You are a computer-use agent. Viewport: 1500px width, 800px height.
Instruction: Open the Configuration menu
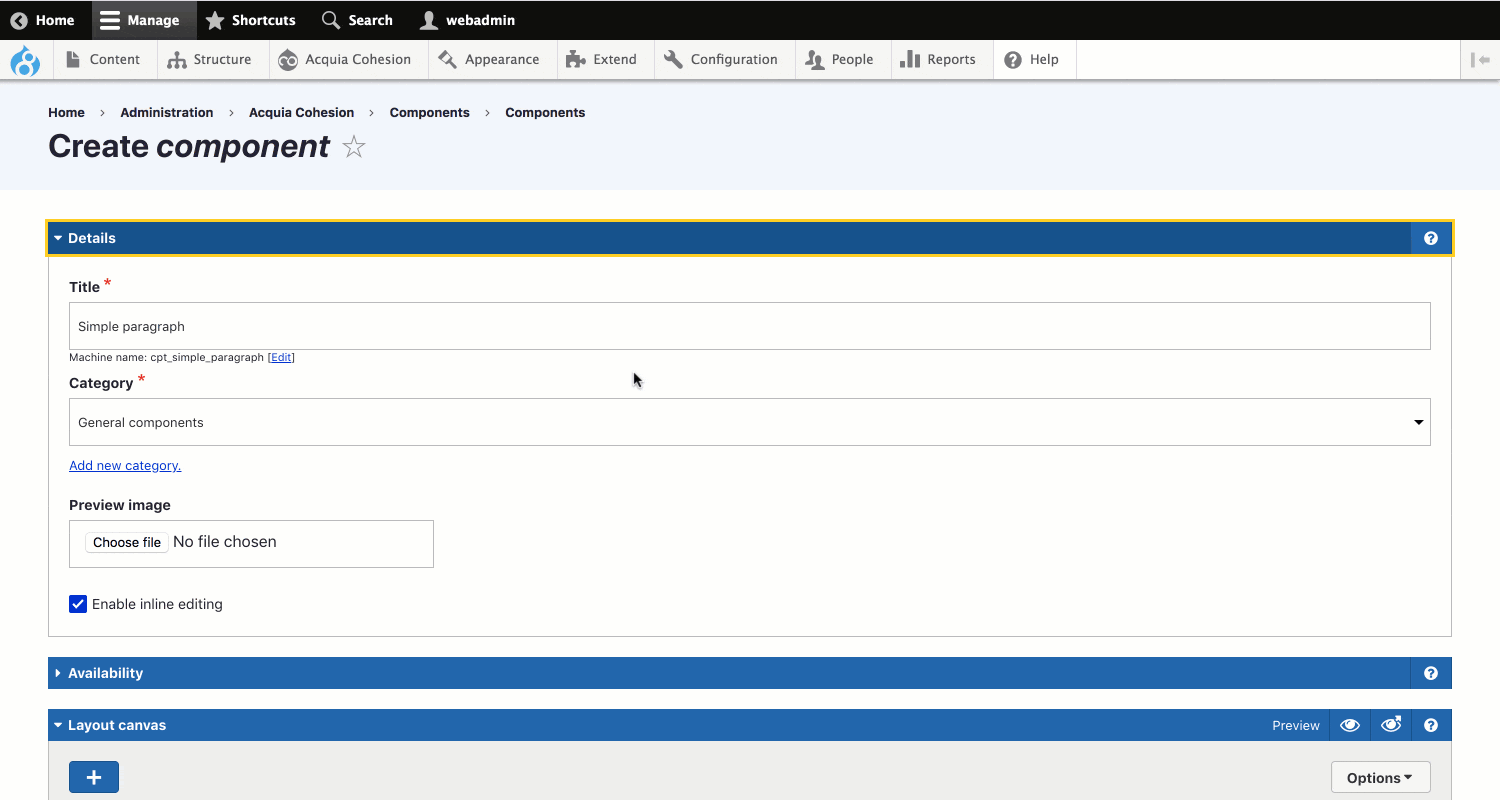coord(720,60)
